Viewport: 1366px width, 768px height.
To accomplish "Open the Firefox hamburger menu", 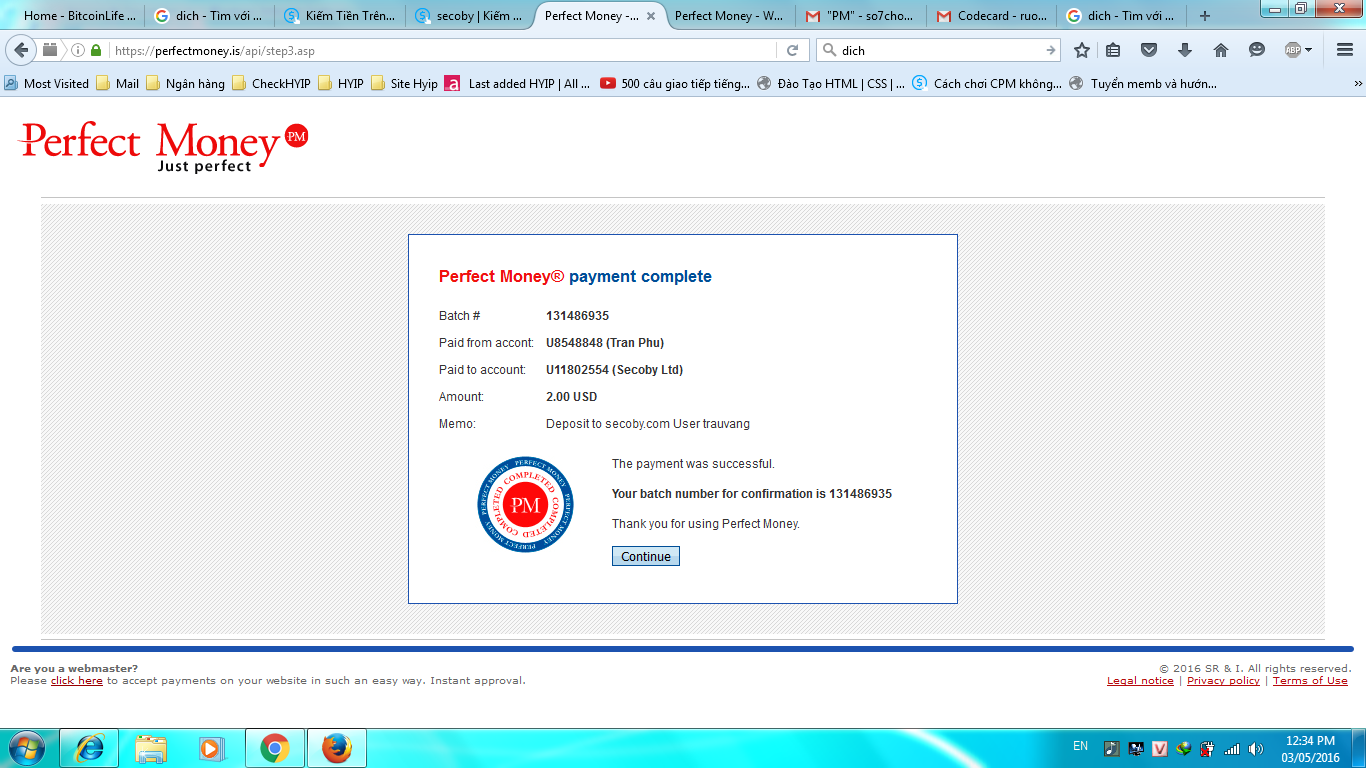I will (1343, 50).
